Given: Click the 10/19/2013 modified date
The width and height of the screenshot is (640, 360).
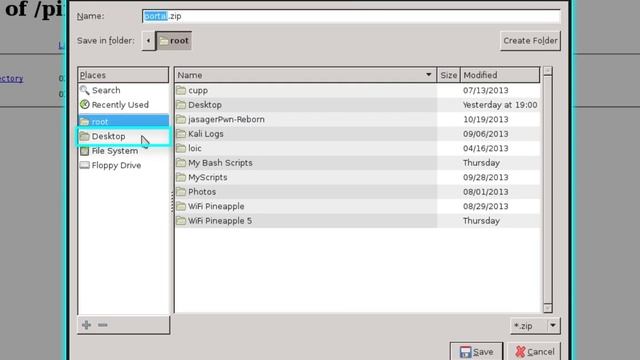Looking at the screenshot, I should click(486, 119).
